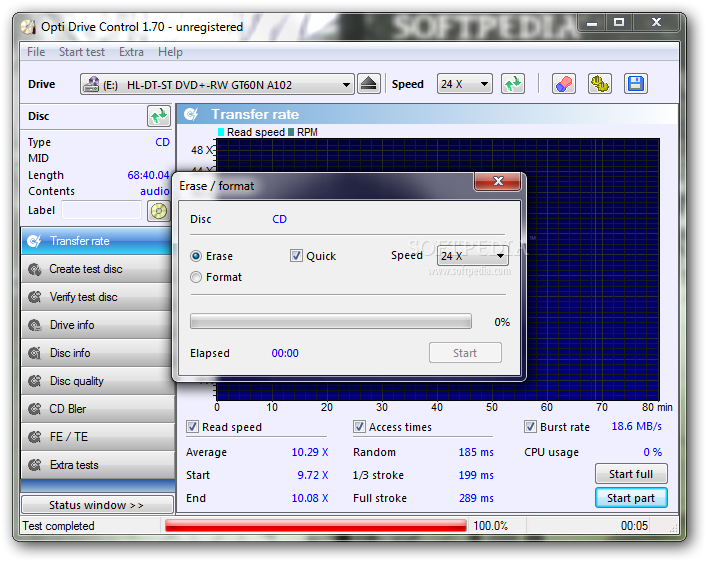Click the Elapsed time 00:00

click(285, 353)
